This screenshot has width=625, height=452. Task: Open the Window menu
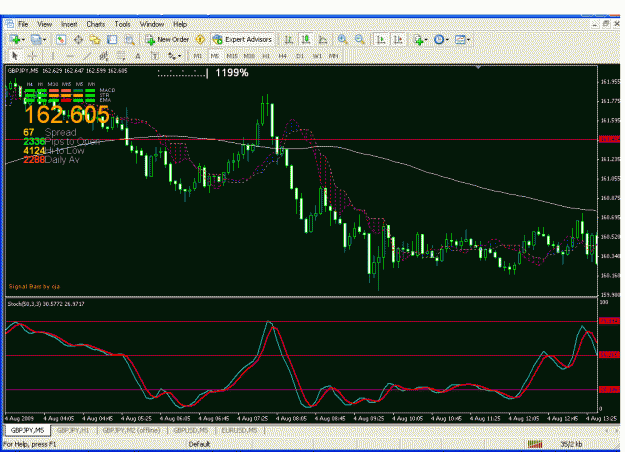[x=152, y=24]
